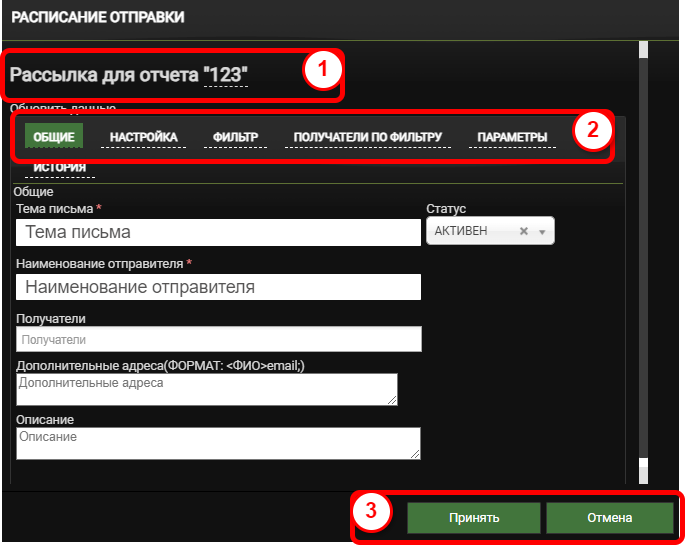
Task: Cancel with the Отмена button
Action: (609, 518)
